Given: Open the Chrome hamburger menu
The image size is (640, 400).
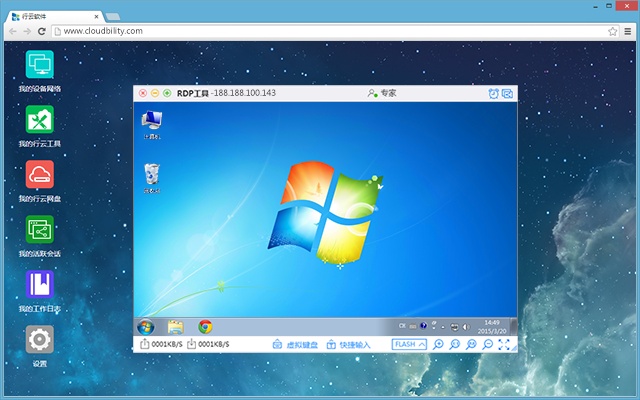Looking at the screenshot, I should coord(628,31).
